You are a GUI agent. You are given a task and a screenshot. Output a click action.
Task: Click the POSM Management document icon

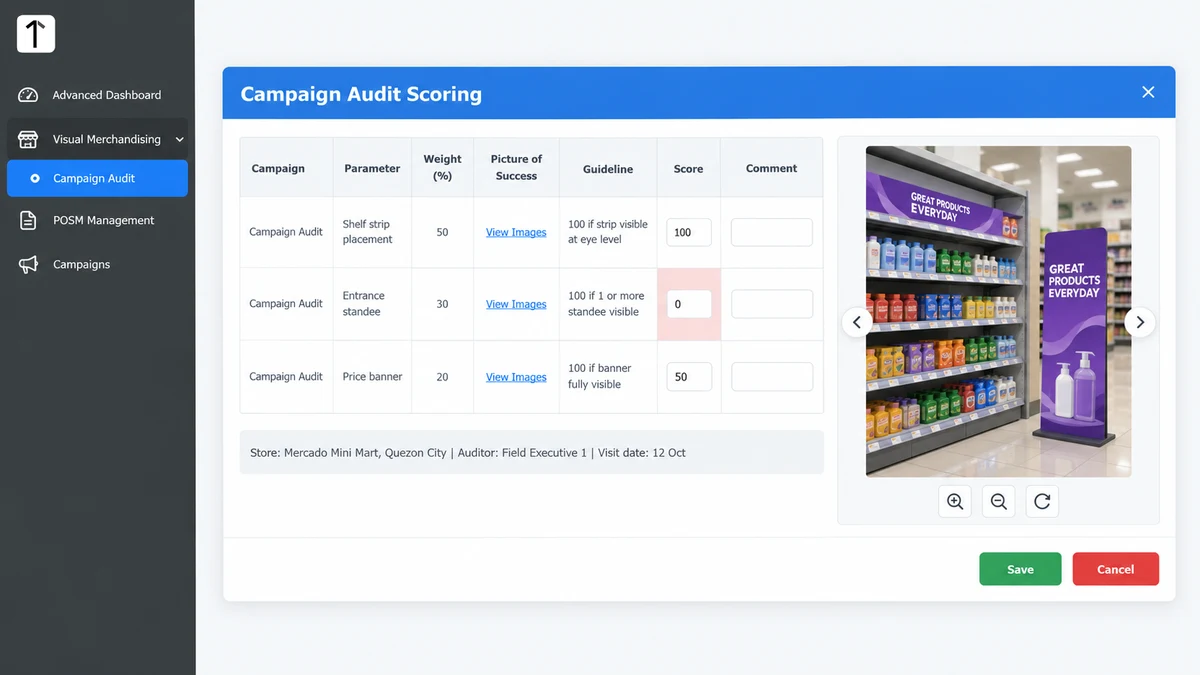28,220
